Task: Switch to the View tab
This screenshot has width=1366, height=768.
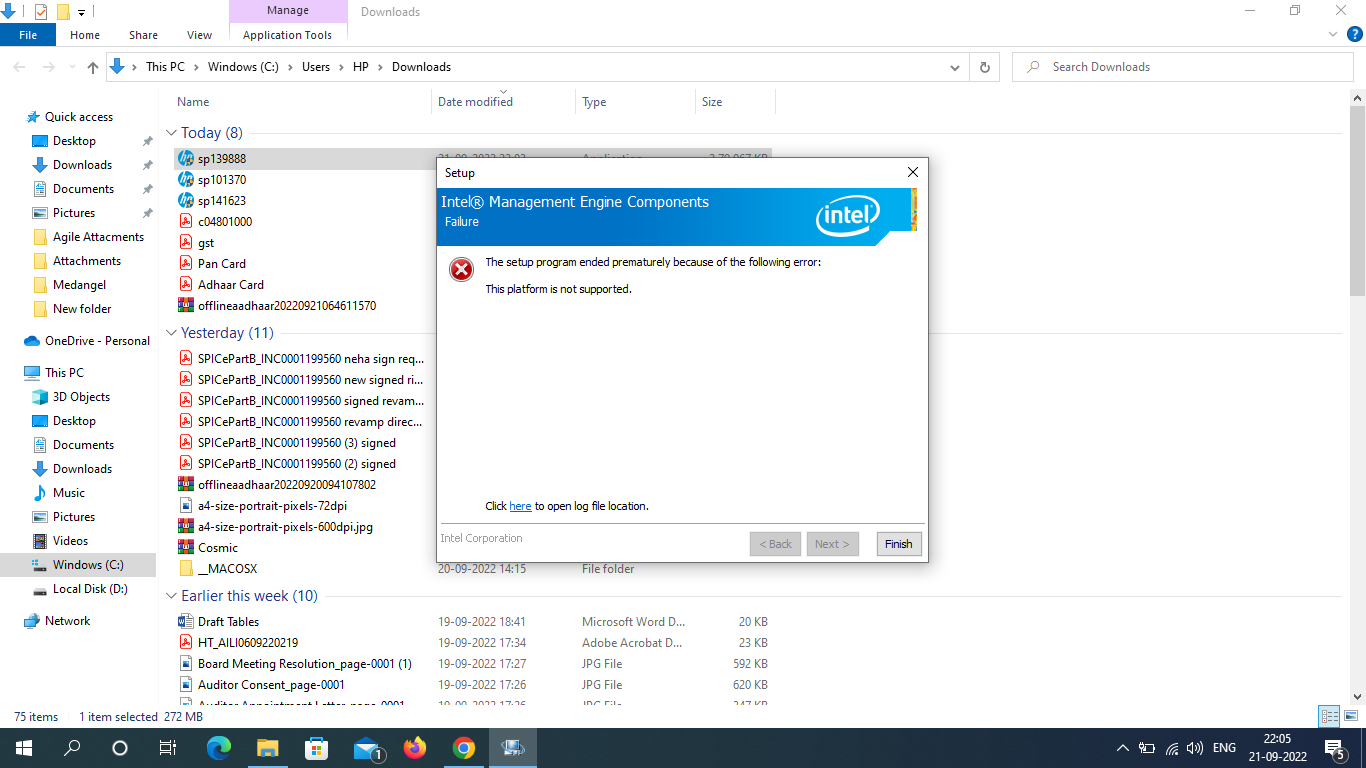Action: click(198, 33)
